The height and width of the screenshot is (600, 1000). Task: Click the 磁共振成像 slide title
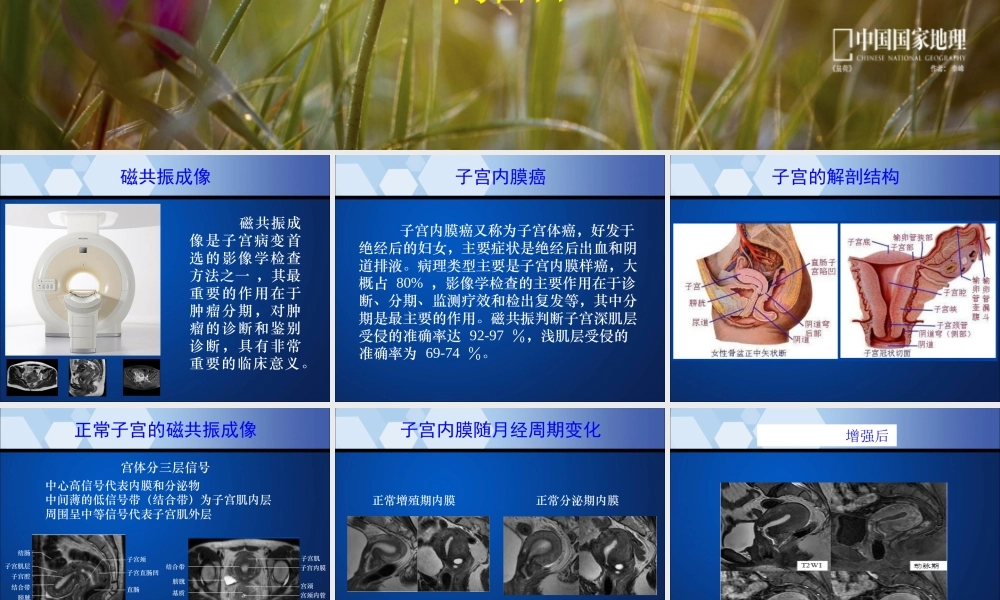coord(166,175)
